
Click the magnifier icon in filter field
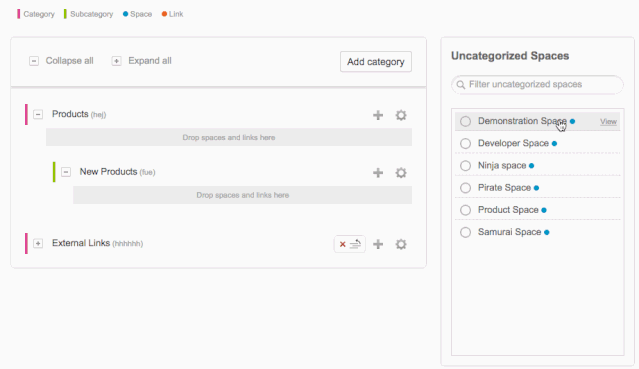pyautogui.click(x=461, y=85)
